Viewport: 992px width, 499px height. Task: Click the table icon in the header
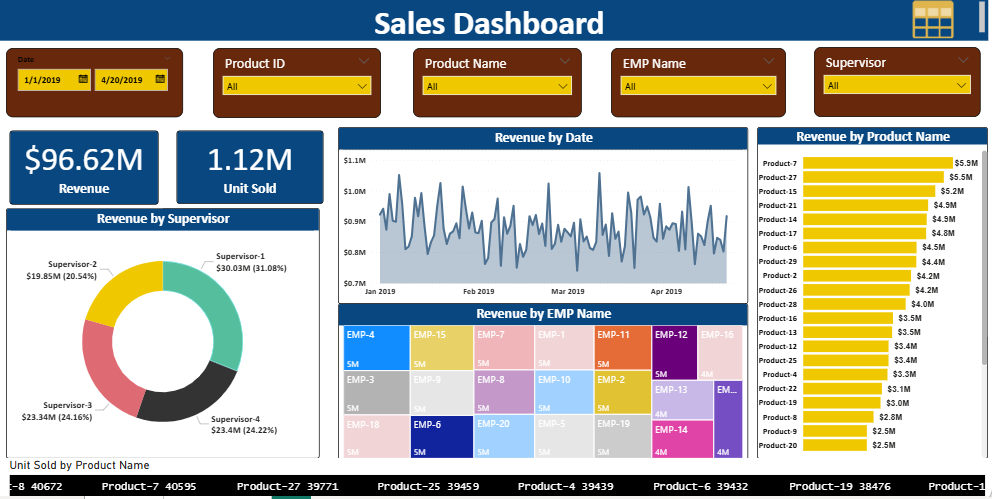(932, 20)
